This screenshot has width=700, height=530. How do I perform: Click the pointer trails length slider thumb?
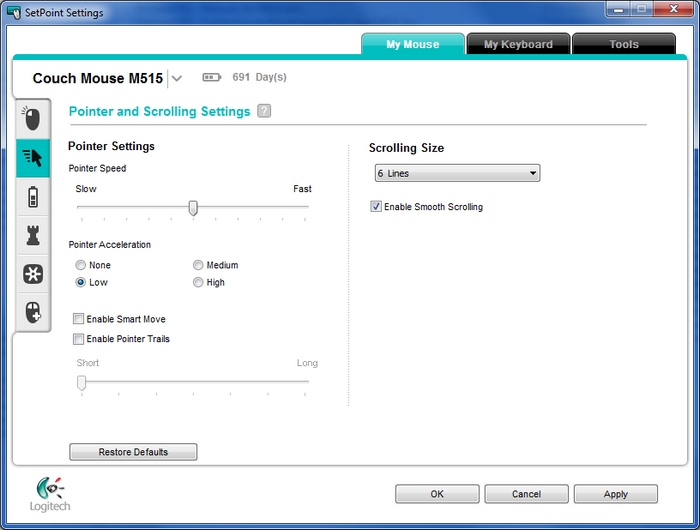click(x=81, y=383)
